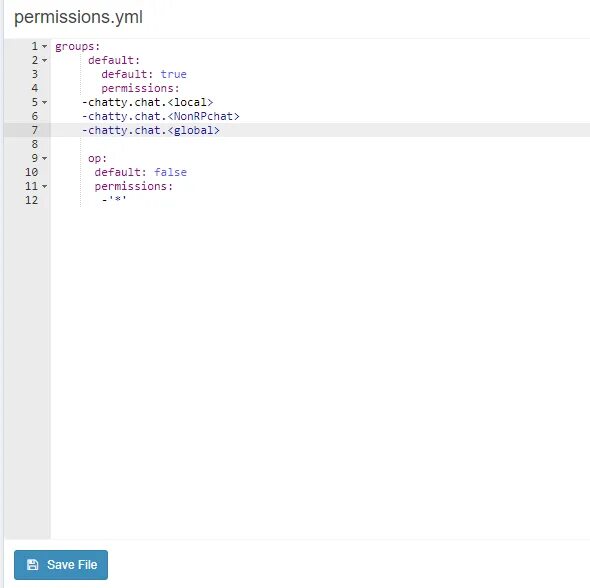This screenshot has width=590, height=588.
Task: Click the chatty.chat.<global> line text
Action: (x=151, y=130)
